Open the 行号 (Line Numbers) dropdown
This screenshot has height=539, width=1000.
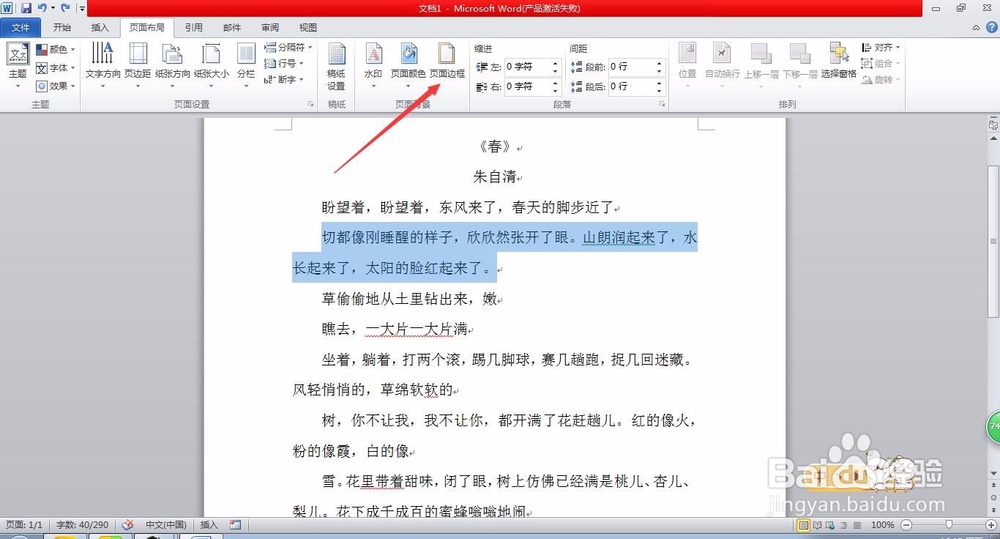tap(284, 63)
